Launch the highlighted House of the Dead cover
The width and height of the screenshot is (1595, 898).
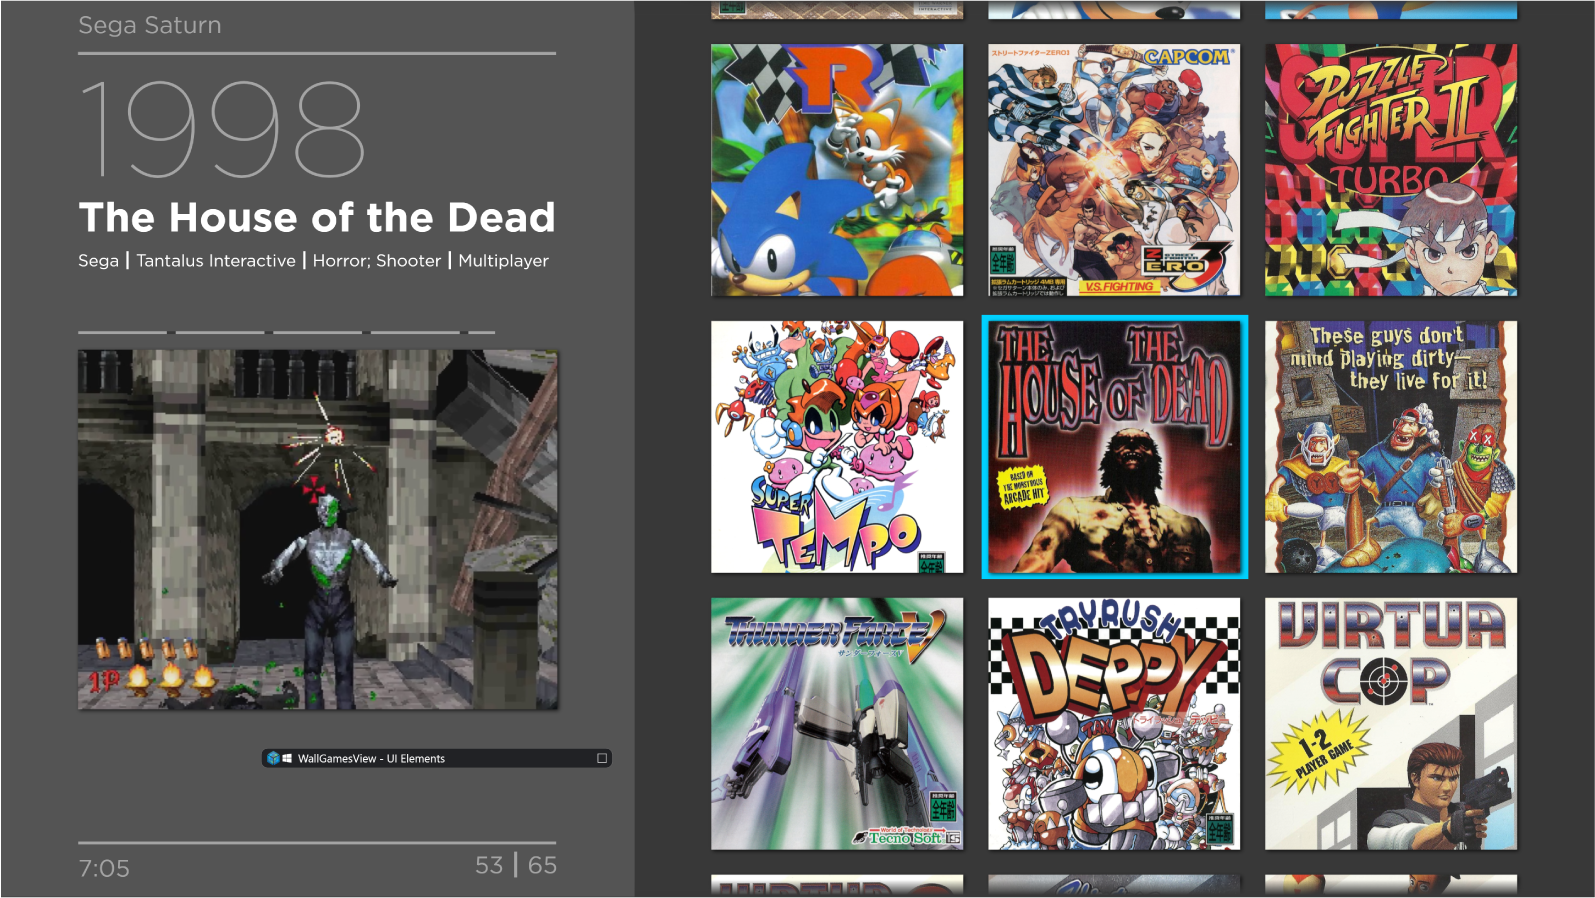[x=1114, y=447]
